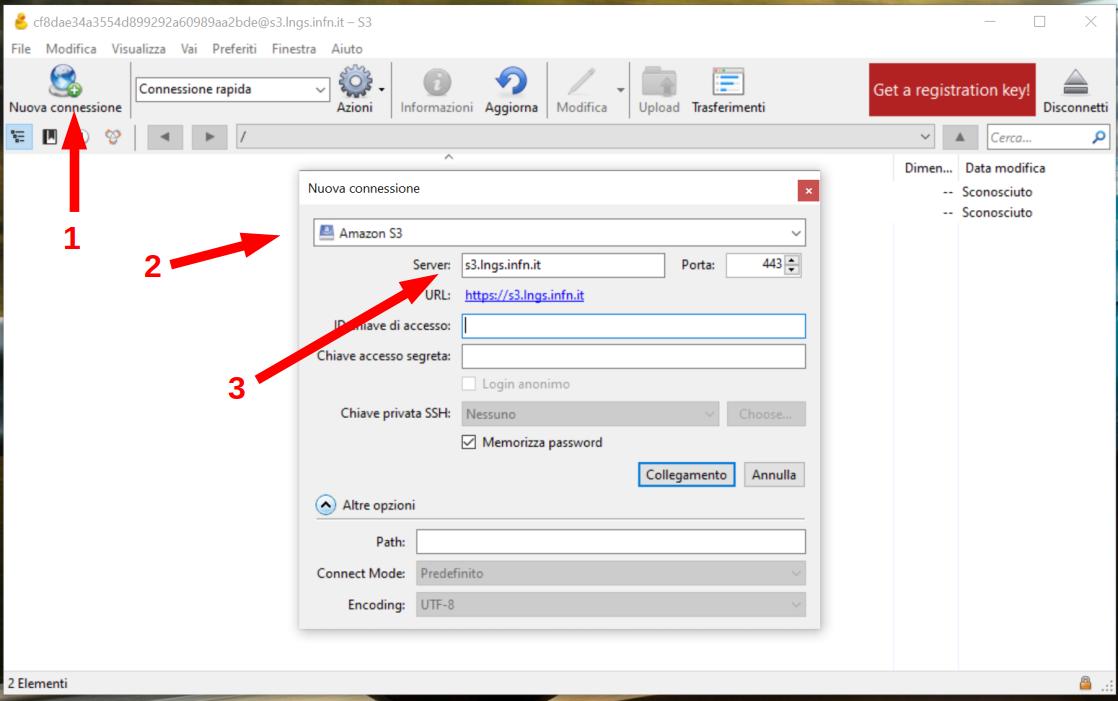Click the Annulla button

click(x=774, y=475)
